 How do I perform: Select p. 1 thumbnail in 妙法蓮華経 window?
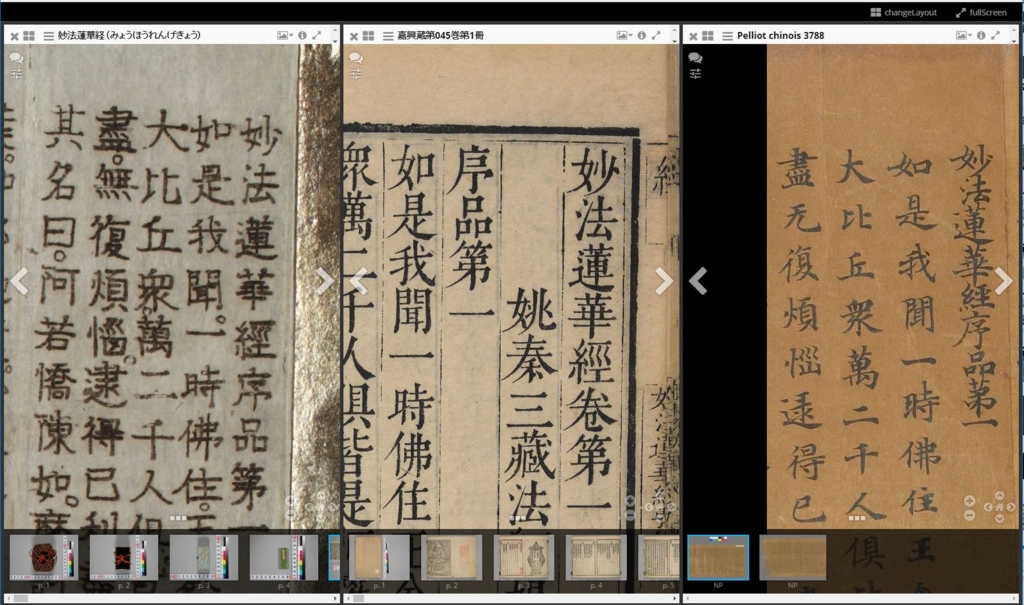pos(44,558)
